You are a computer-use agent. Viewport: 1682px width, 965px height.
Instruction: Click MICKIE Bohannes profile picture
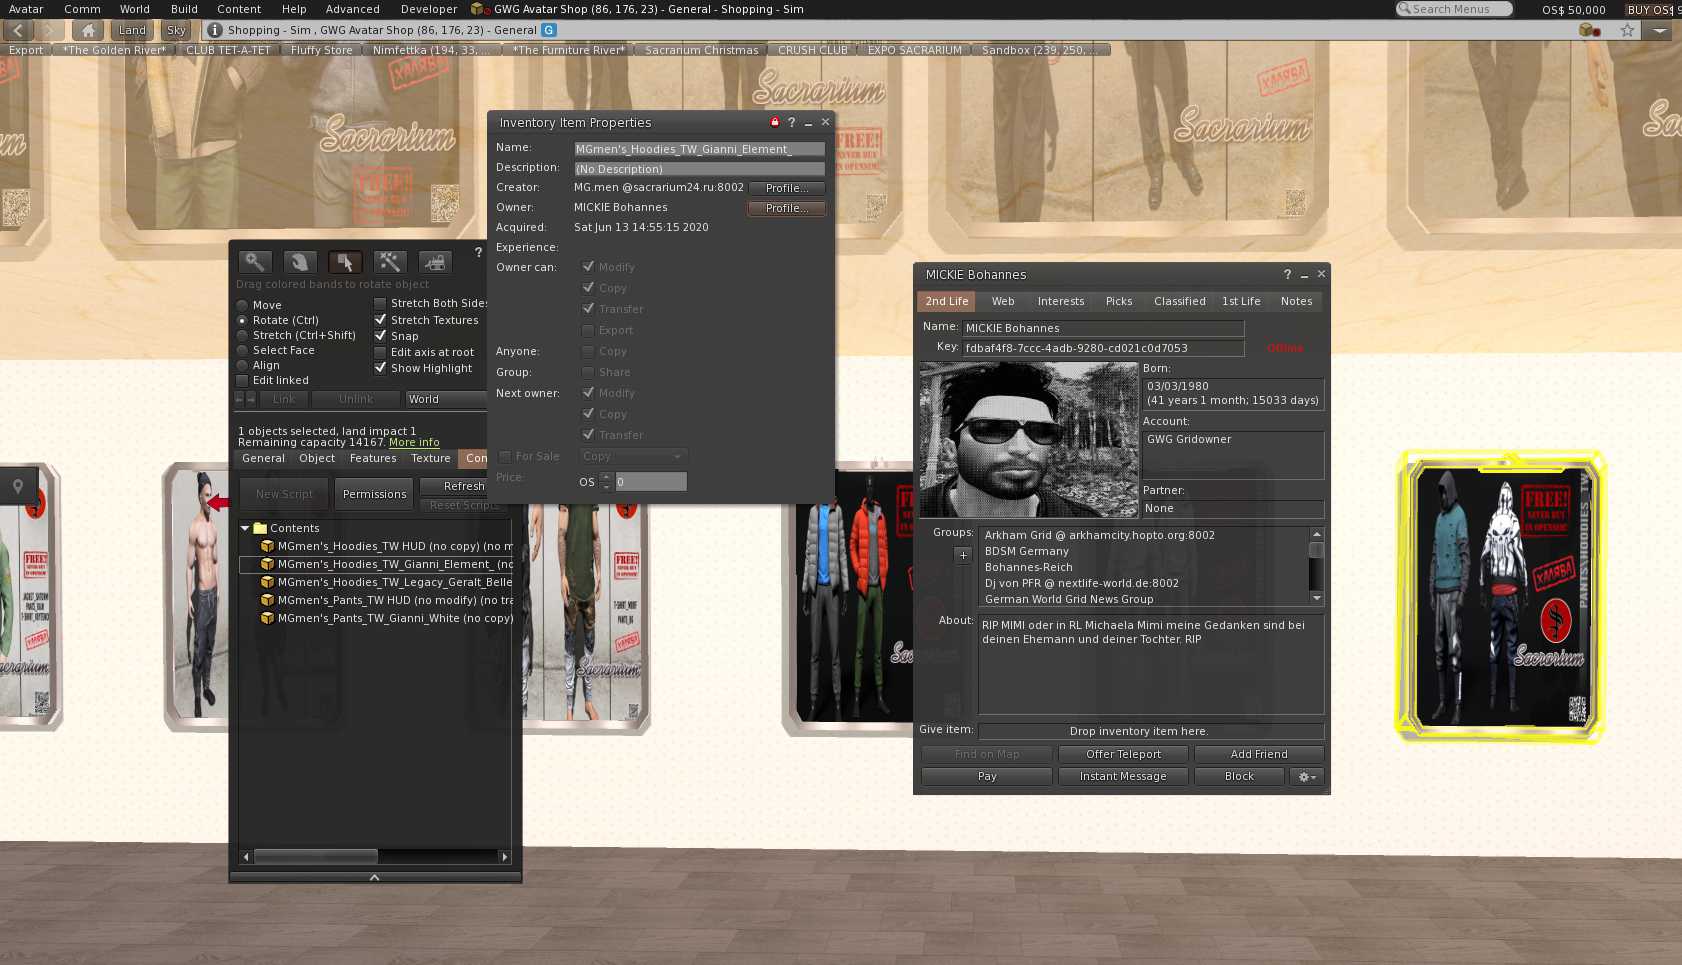pos(1029,440)
